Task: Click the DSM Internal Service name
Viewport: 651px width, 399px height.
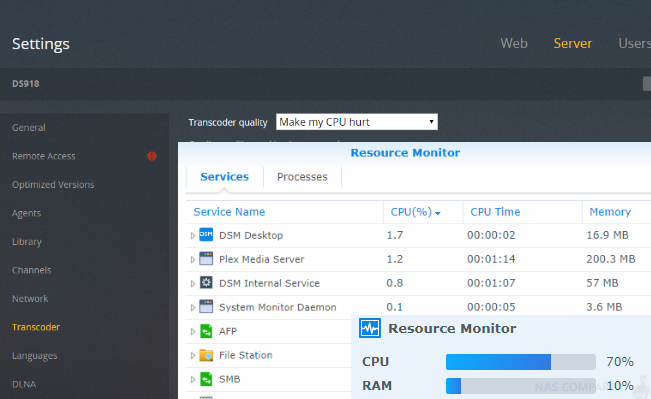Action: point(269,283)
